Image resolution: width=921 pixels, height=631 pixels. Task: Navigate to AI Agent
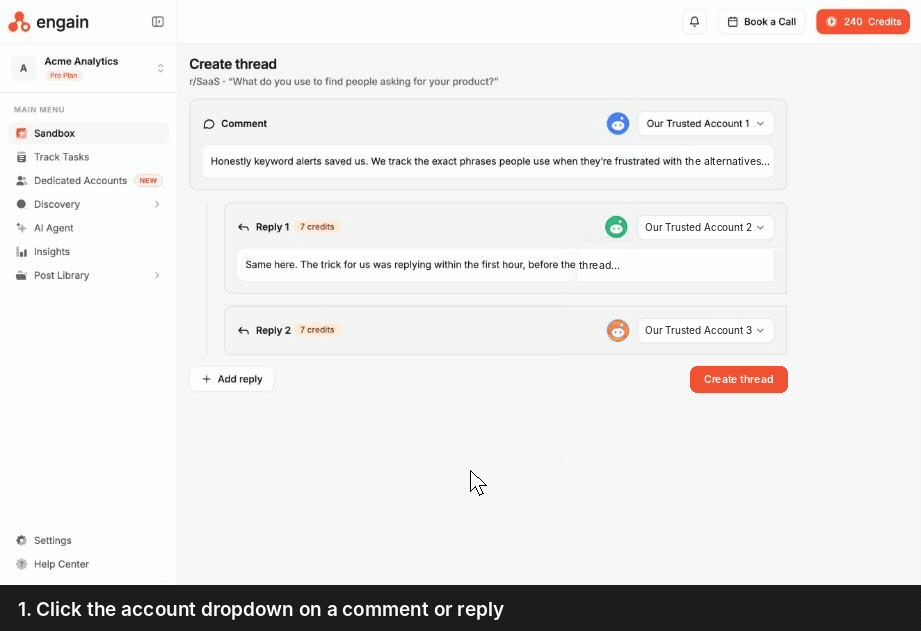89,228
